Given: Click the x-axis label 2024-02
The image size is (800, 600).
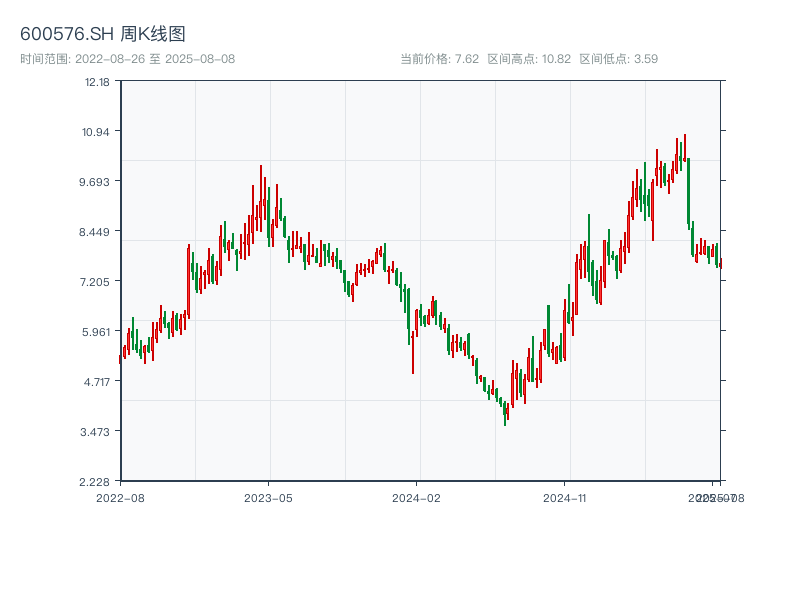Looking at the screenshot, I should coord(416,498).
